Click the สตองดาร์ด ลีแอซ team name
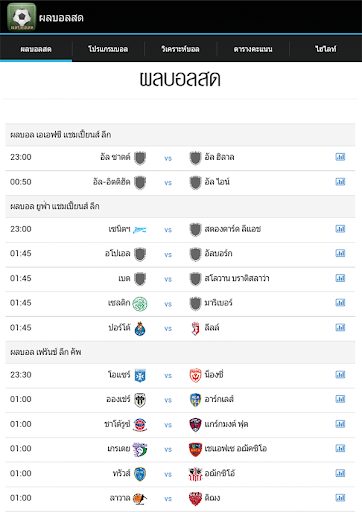The height and width of the screenshot is (512, 362). tap(233, 229)
